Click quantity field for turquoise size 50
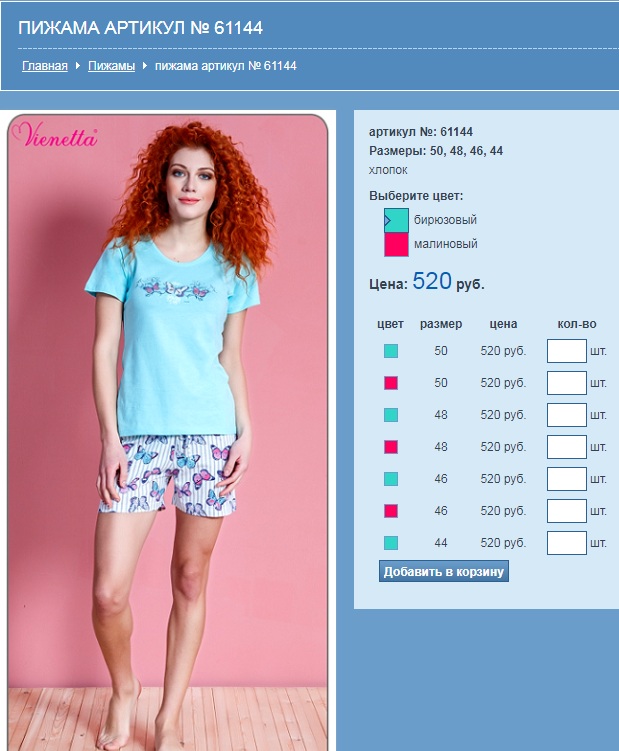Screen dimensions: 619x751 point(567,351)
